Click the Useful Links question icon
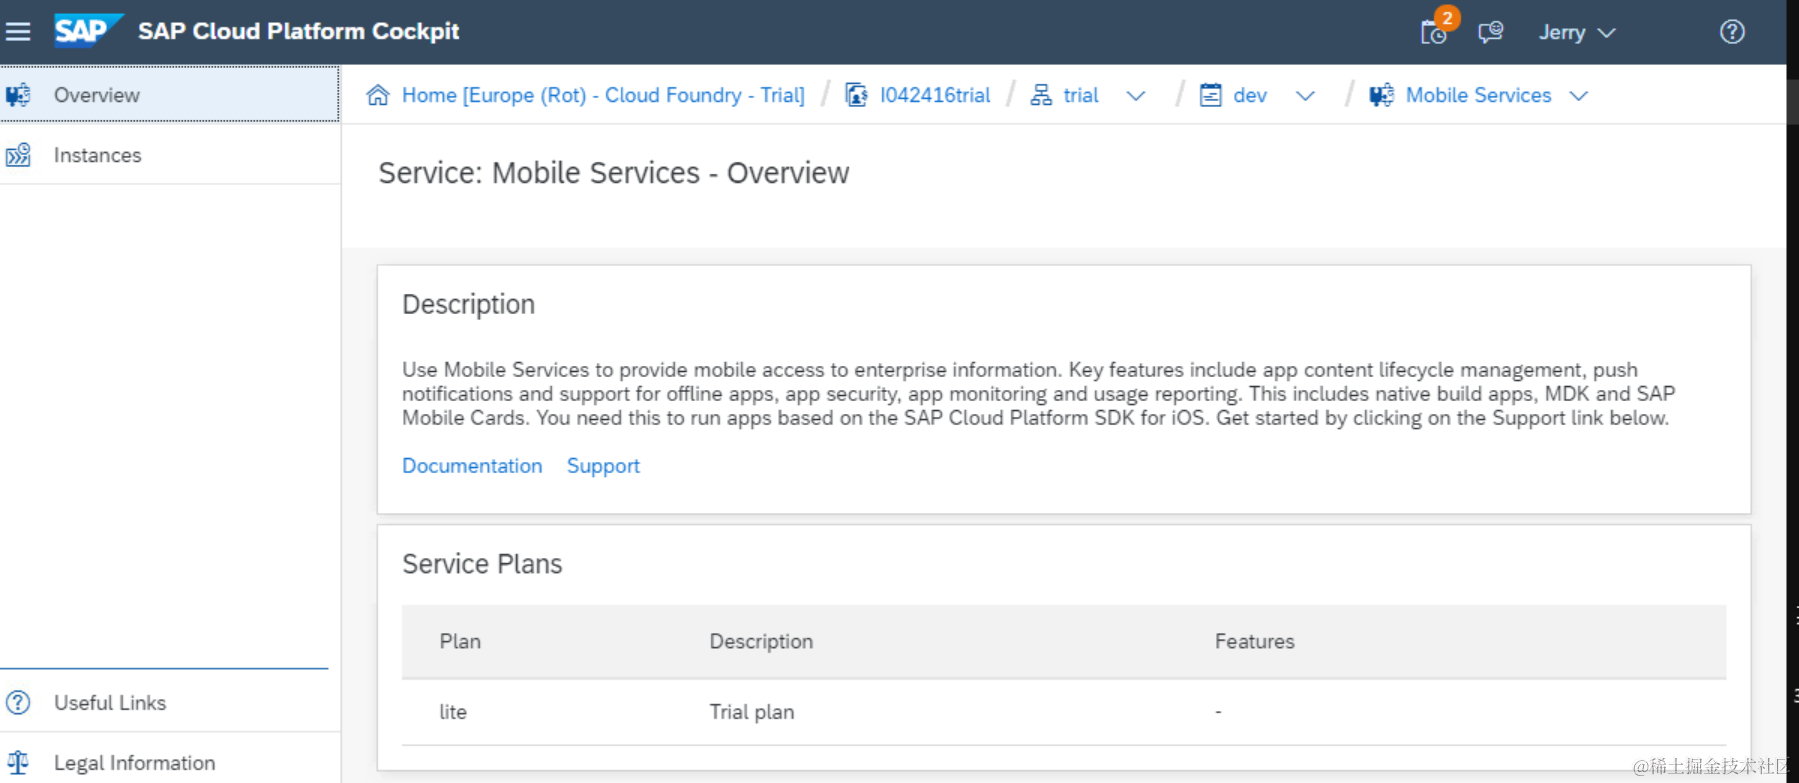The height and width of the screenshot is (783, 1799). 18,702
